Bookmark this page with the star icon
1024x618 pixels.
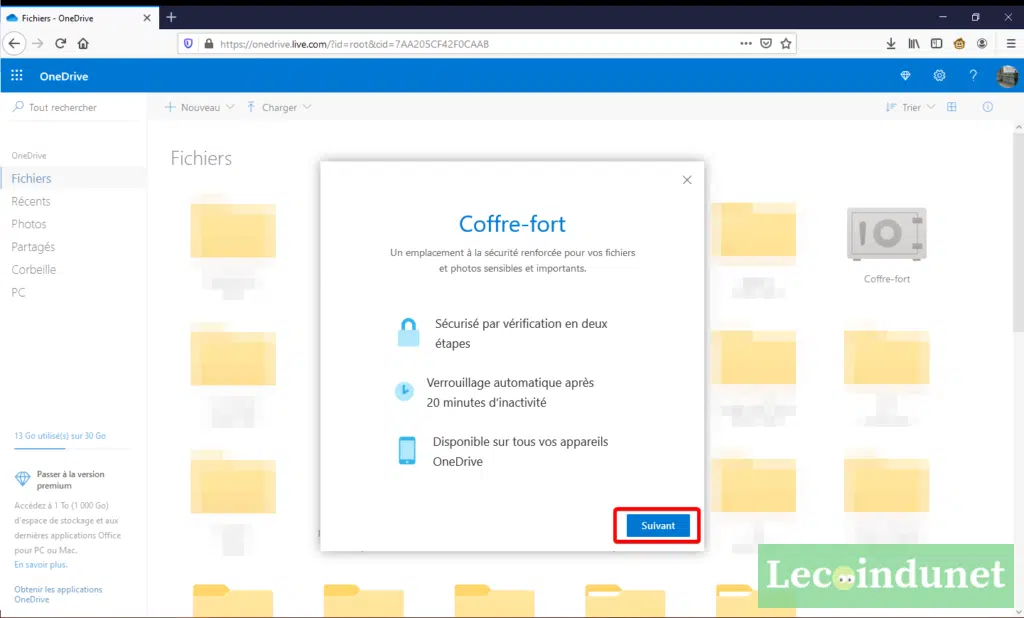(786, 44)
